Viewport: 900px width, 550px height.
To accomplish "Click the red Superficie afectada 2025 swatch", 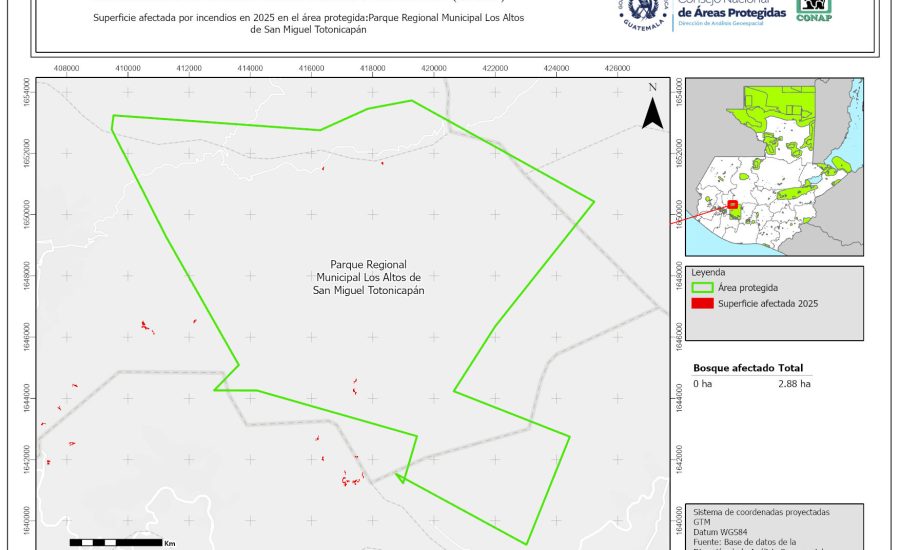I will point(702,303).
